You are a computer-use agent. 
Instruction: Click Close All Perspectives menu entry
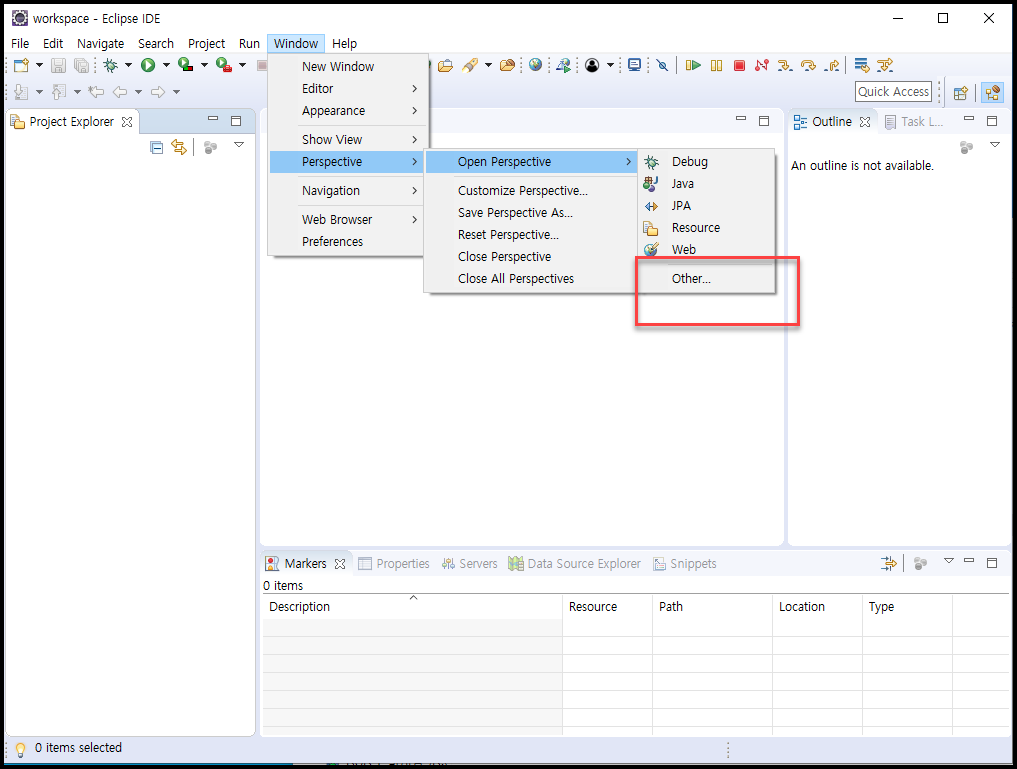pos(531,279)
